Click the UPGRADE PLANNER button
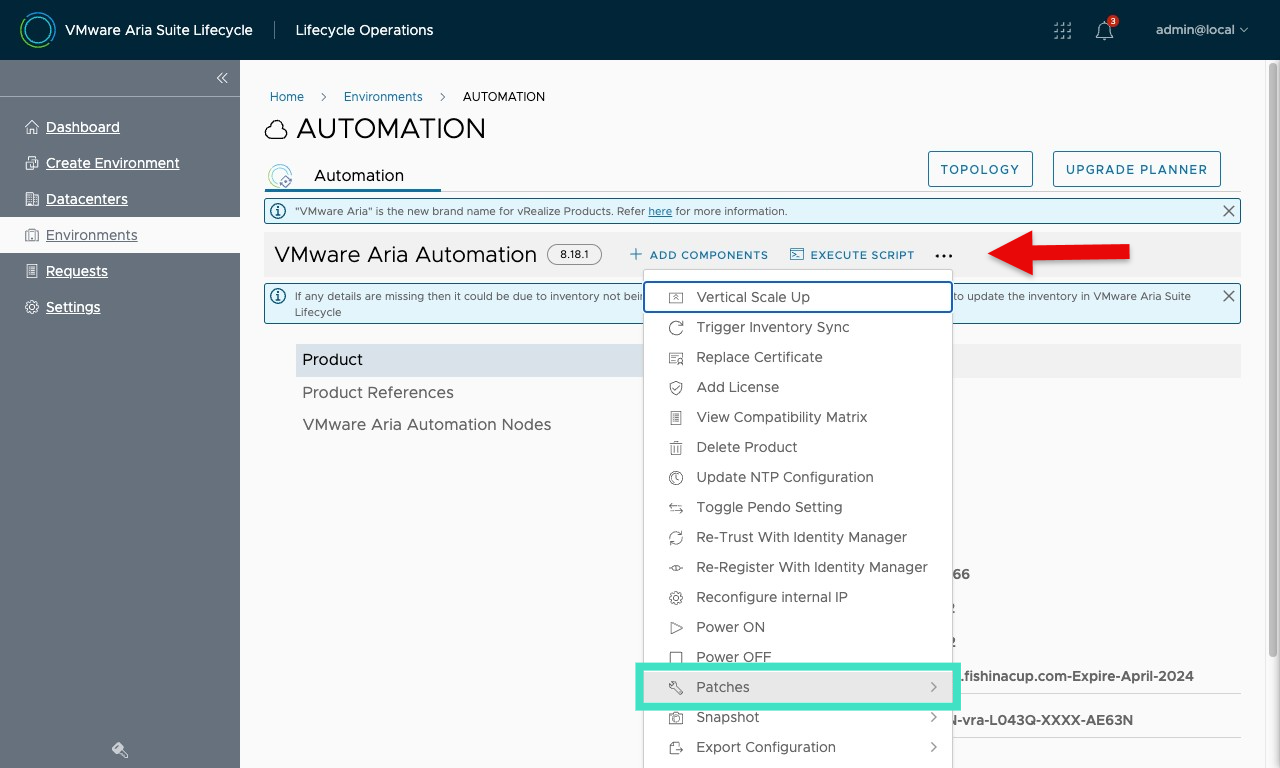This screenshot has width=1280, height=768. (x=1137, y=169)
